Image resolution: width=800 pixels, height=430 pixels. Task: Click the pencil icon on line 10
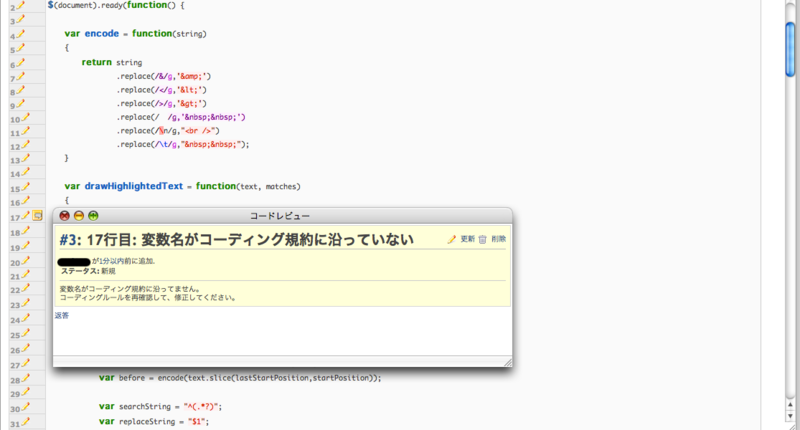[25, 118]
